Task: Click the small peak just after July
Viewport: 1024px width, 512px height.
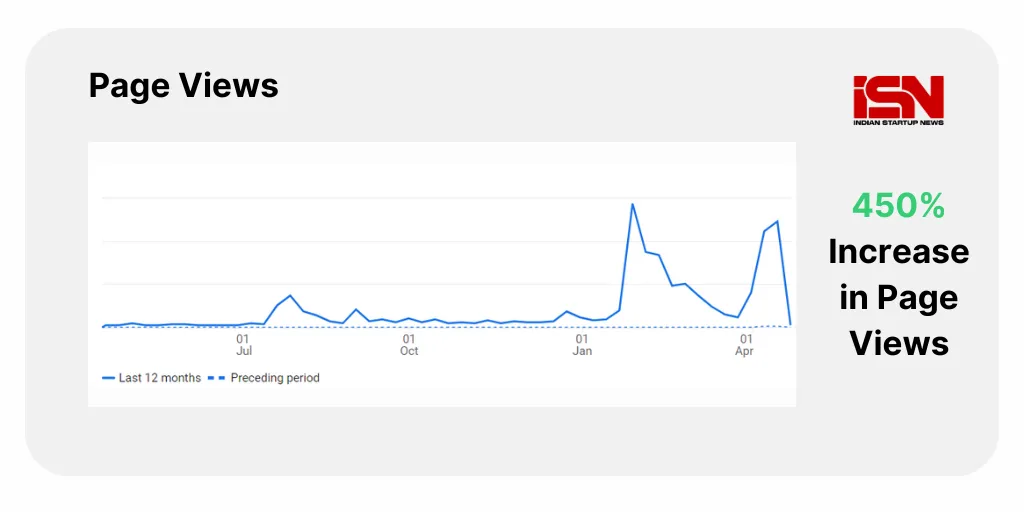Action: coord(290,295)
